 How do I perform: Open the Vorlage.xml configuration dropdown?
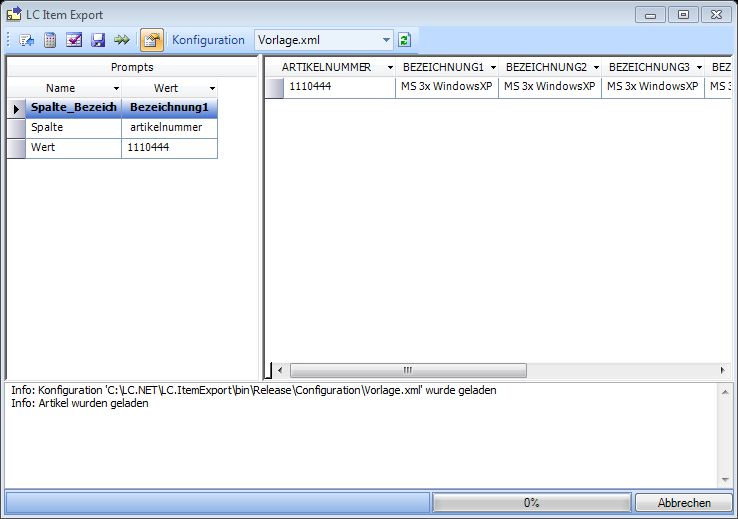click(x=386, y=40)
